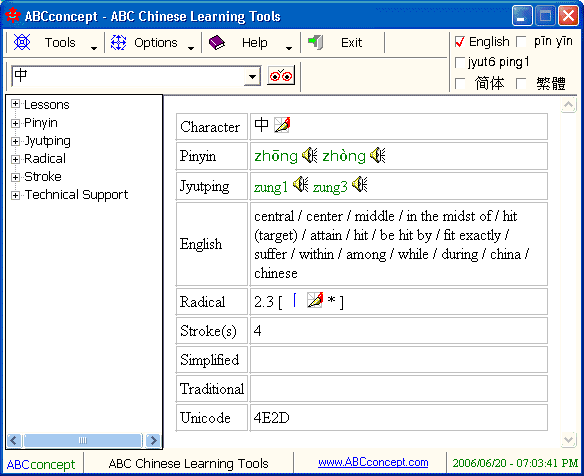Screen dimensions: 584x476
Task: Click the radical number 2.3
Action: point(264,302)
